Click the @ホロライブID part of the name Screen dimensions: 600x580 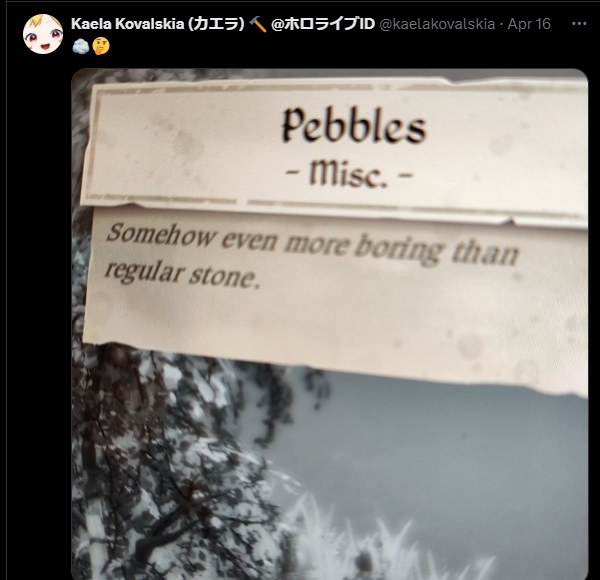tap(323, 24)
